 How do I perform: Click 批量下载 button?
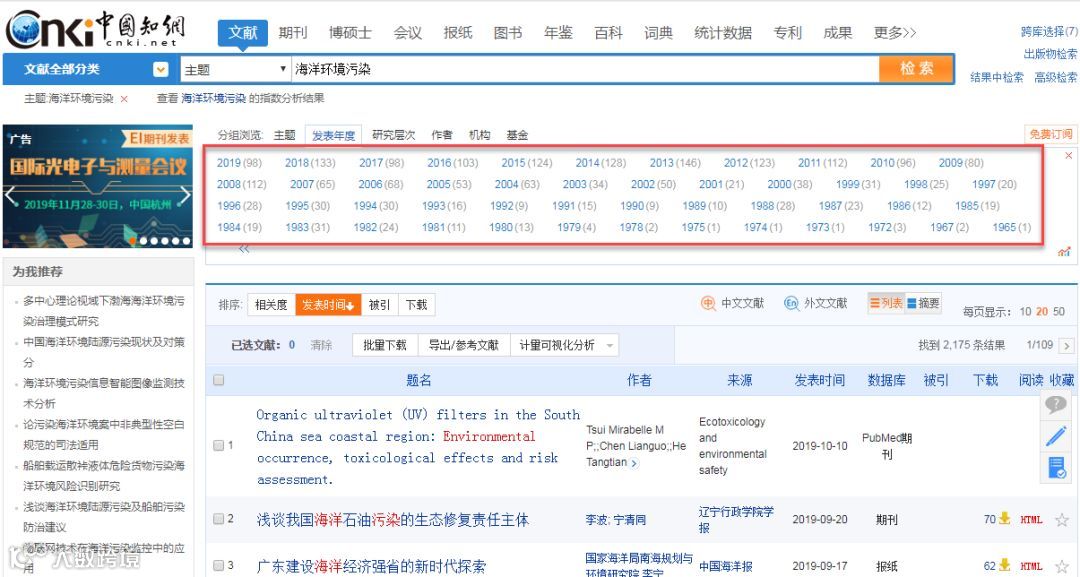pyautogui.click(x=384, y=345)
